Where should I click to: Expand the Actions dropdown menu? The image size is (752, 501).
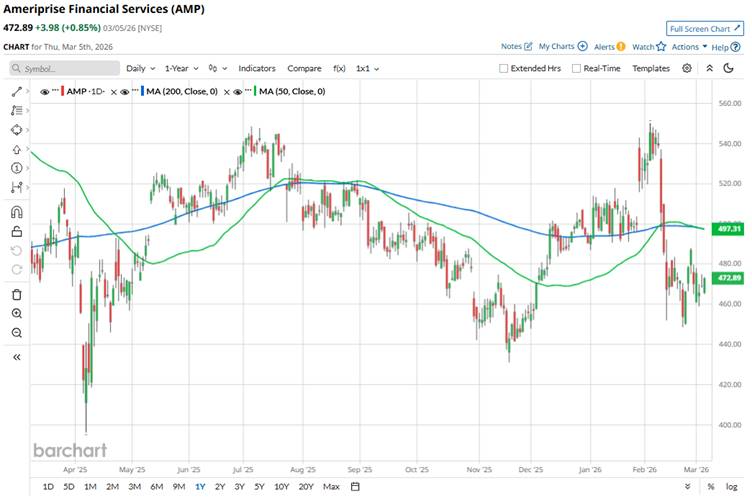tap(689, 46)
